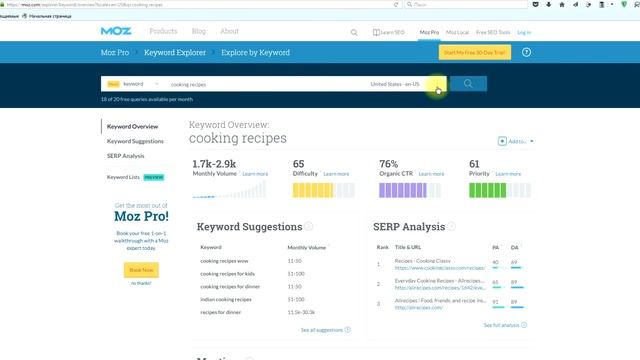
Task: Open the site search magnifier in header
Action: tap(354, 32)
